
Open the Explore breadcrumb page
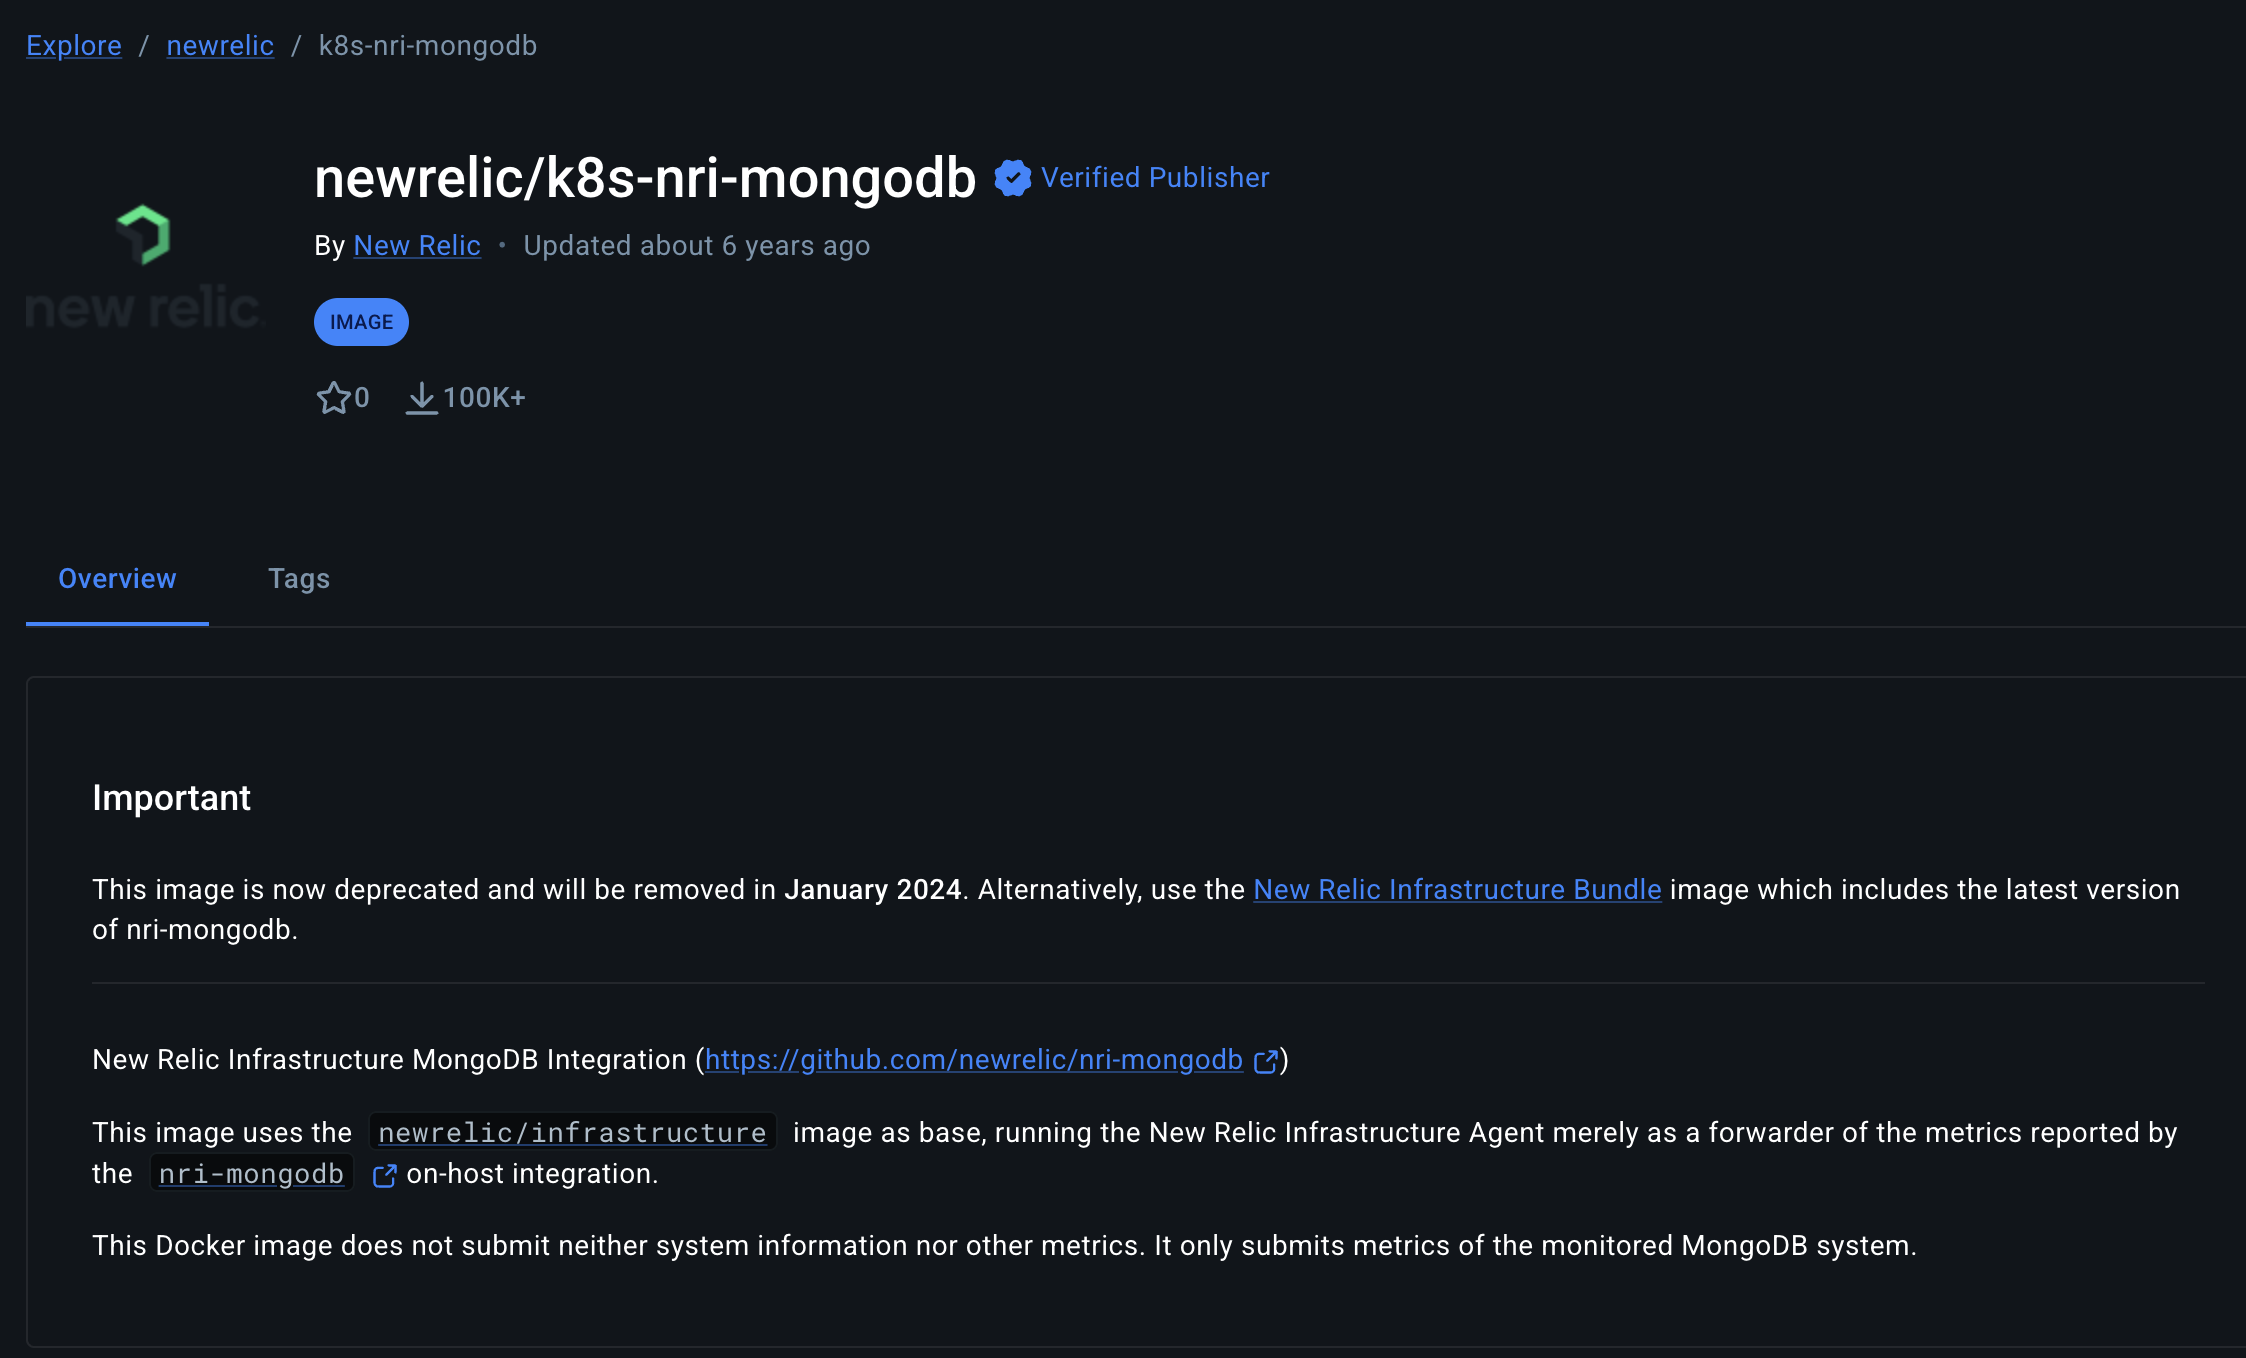73,45
